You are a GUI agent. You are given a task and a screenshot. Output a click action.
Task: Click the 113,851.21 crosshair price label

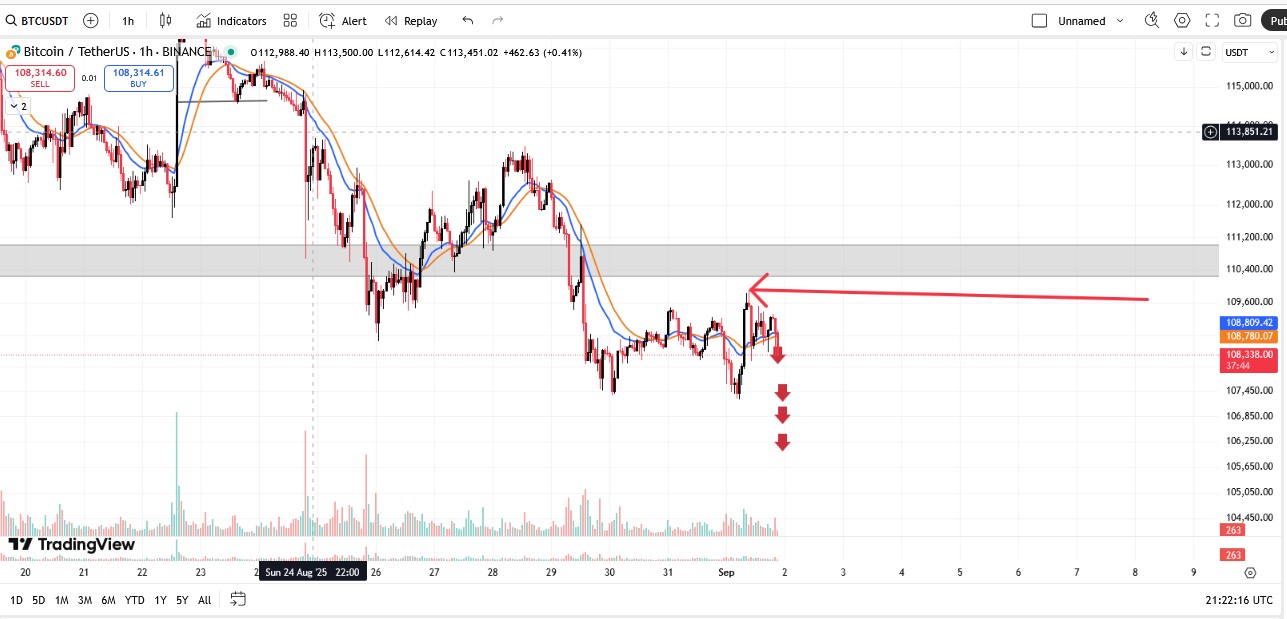[1249, 131]
